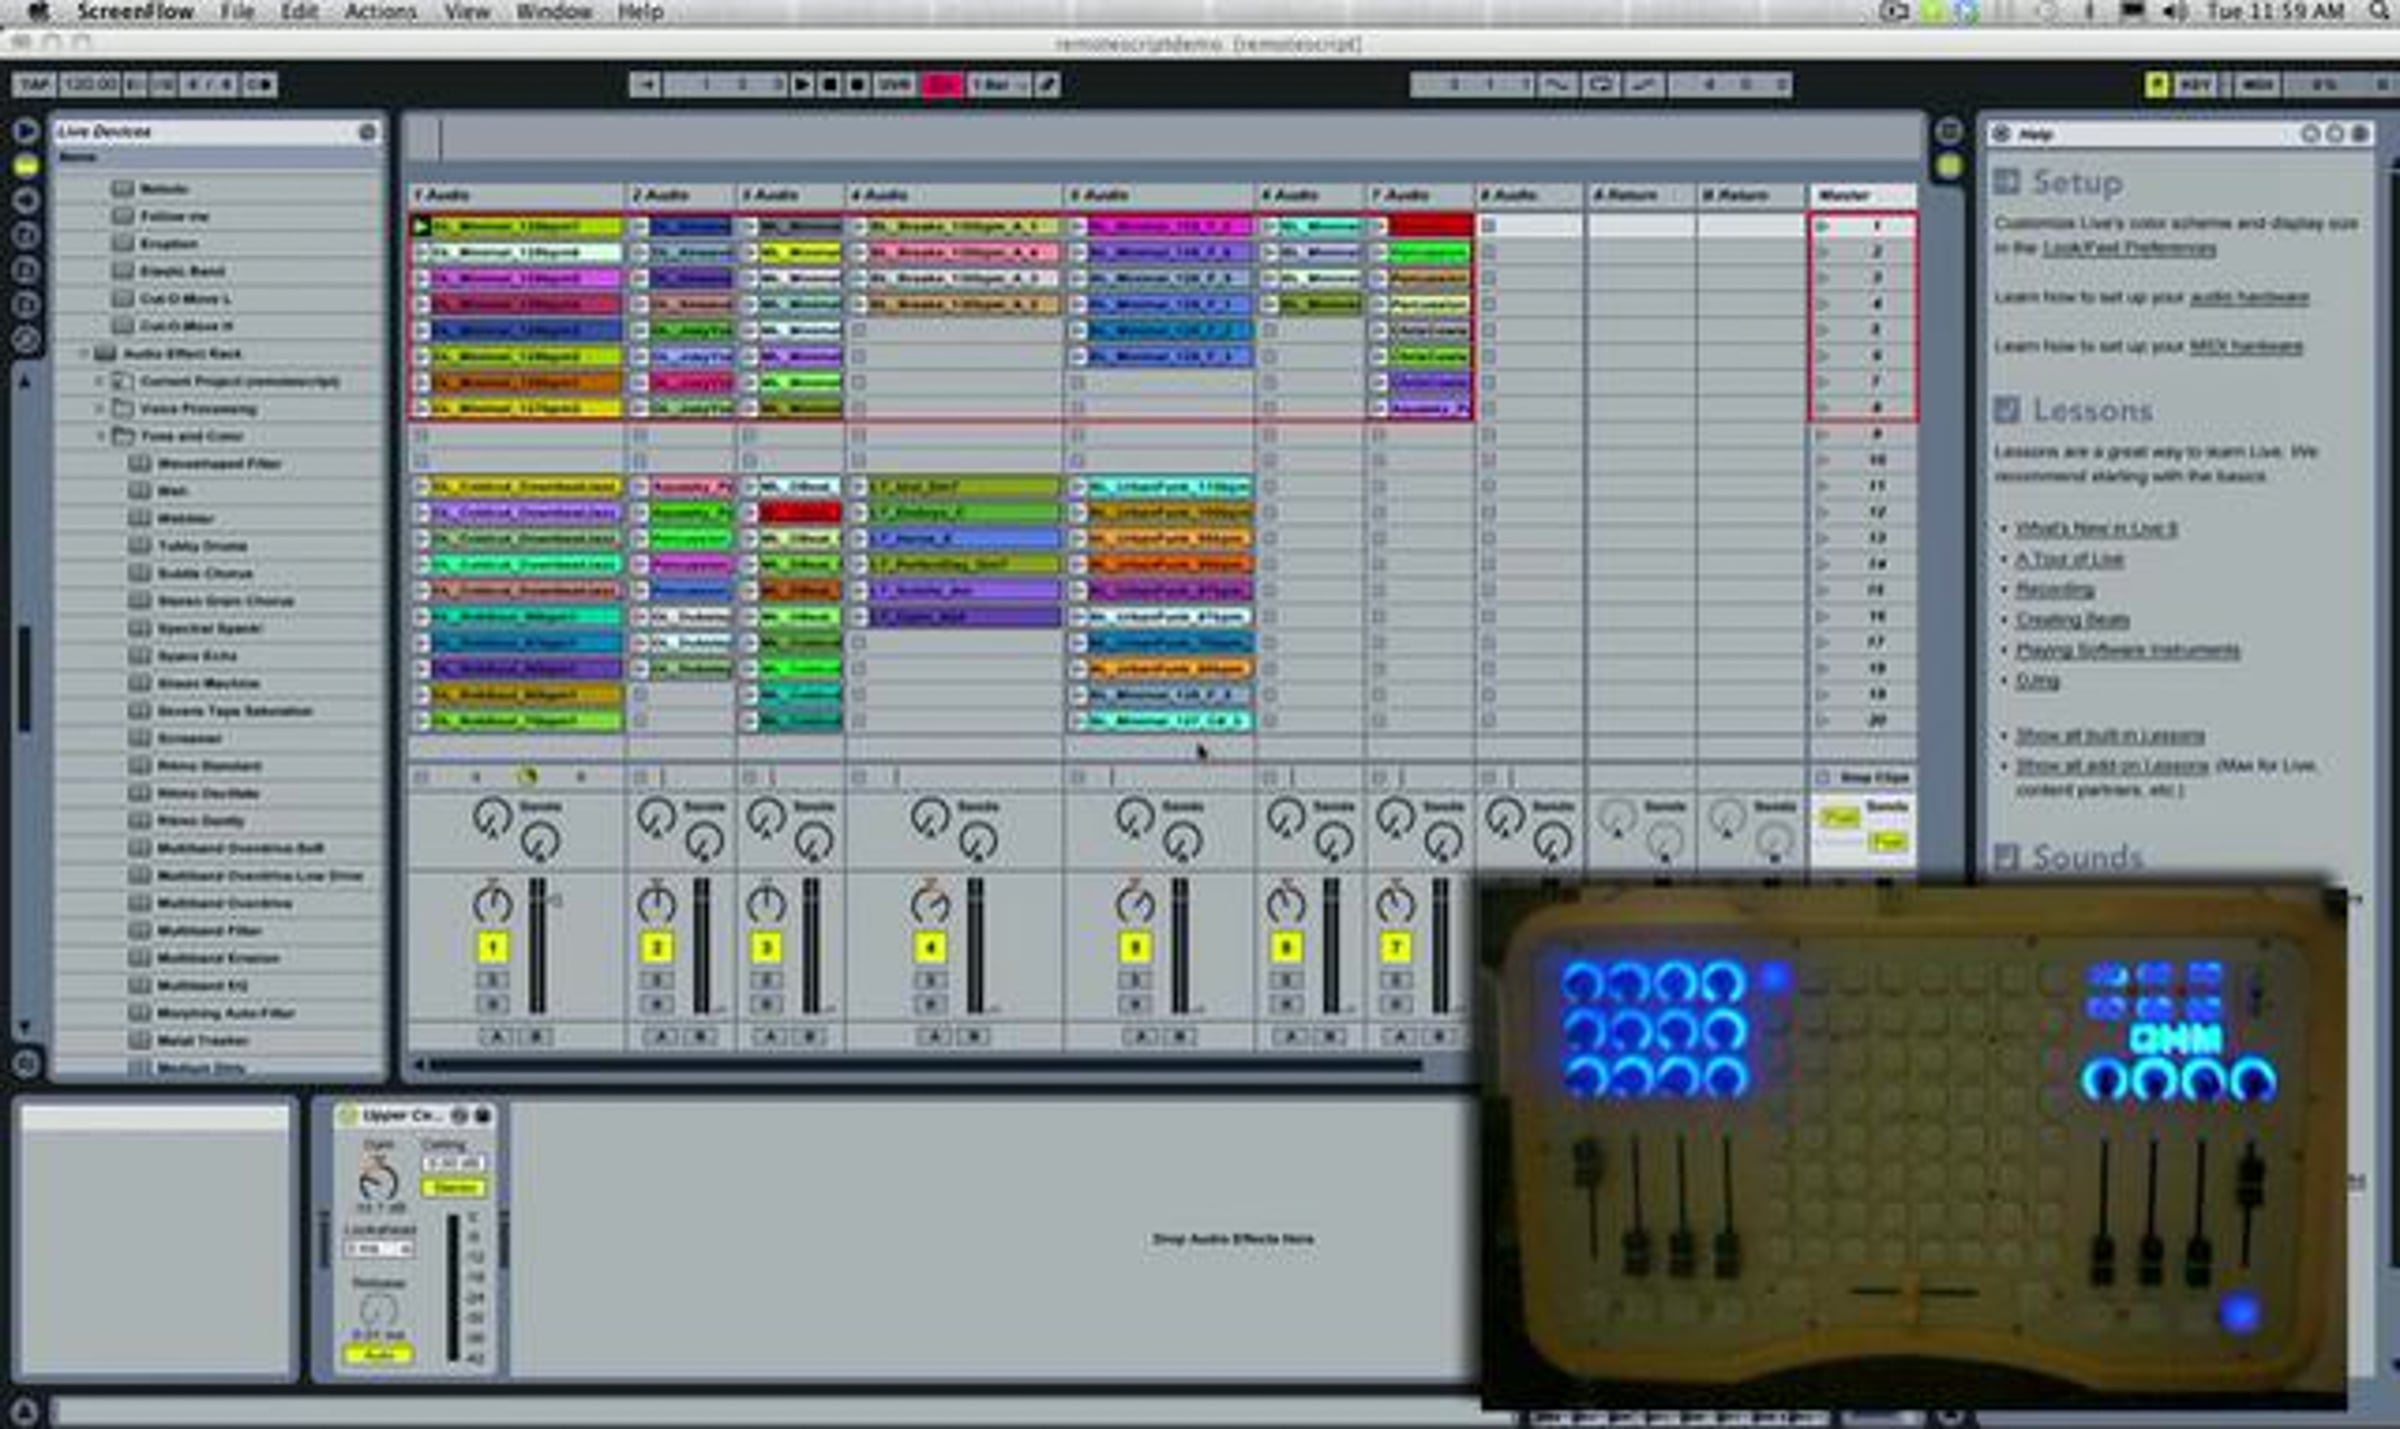Toggle the metronome button
The height and width of the screenshot is (1429, 2400).
click(x=258, y=85)
